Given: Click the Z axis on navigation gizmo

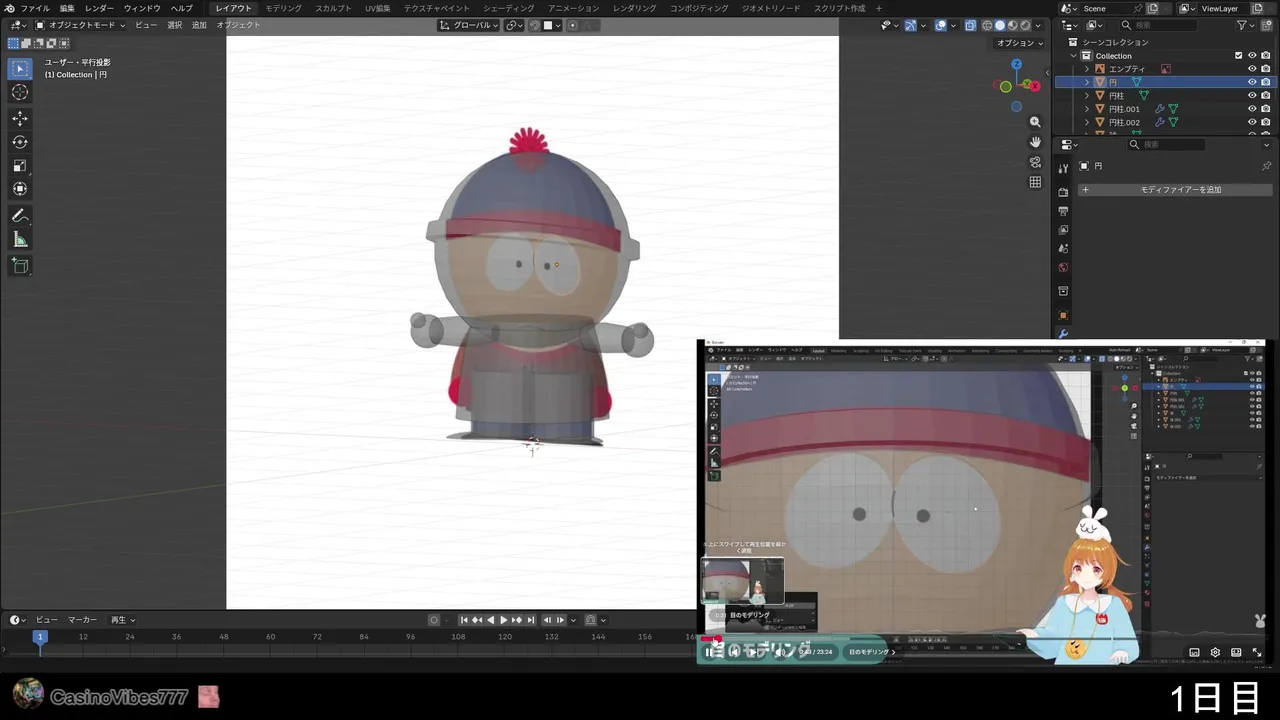Looking at the screenshot, I should point(1016,64).
